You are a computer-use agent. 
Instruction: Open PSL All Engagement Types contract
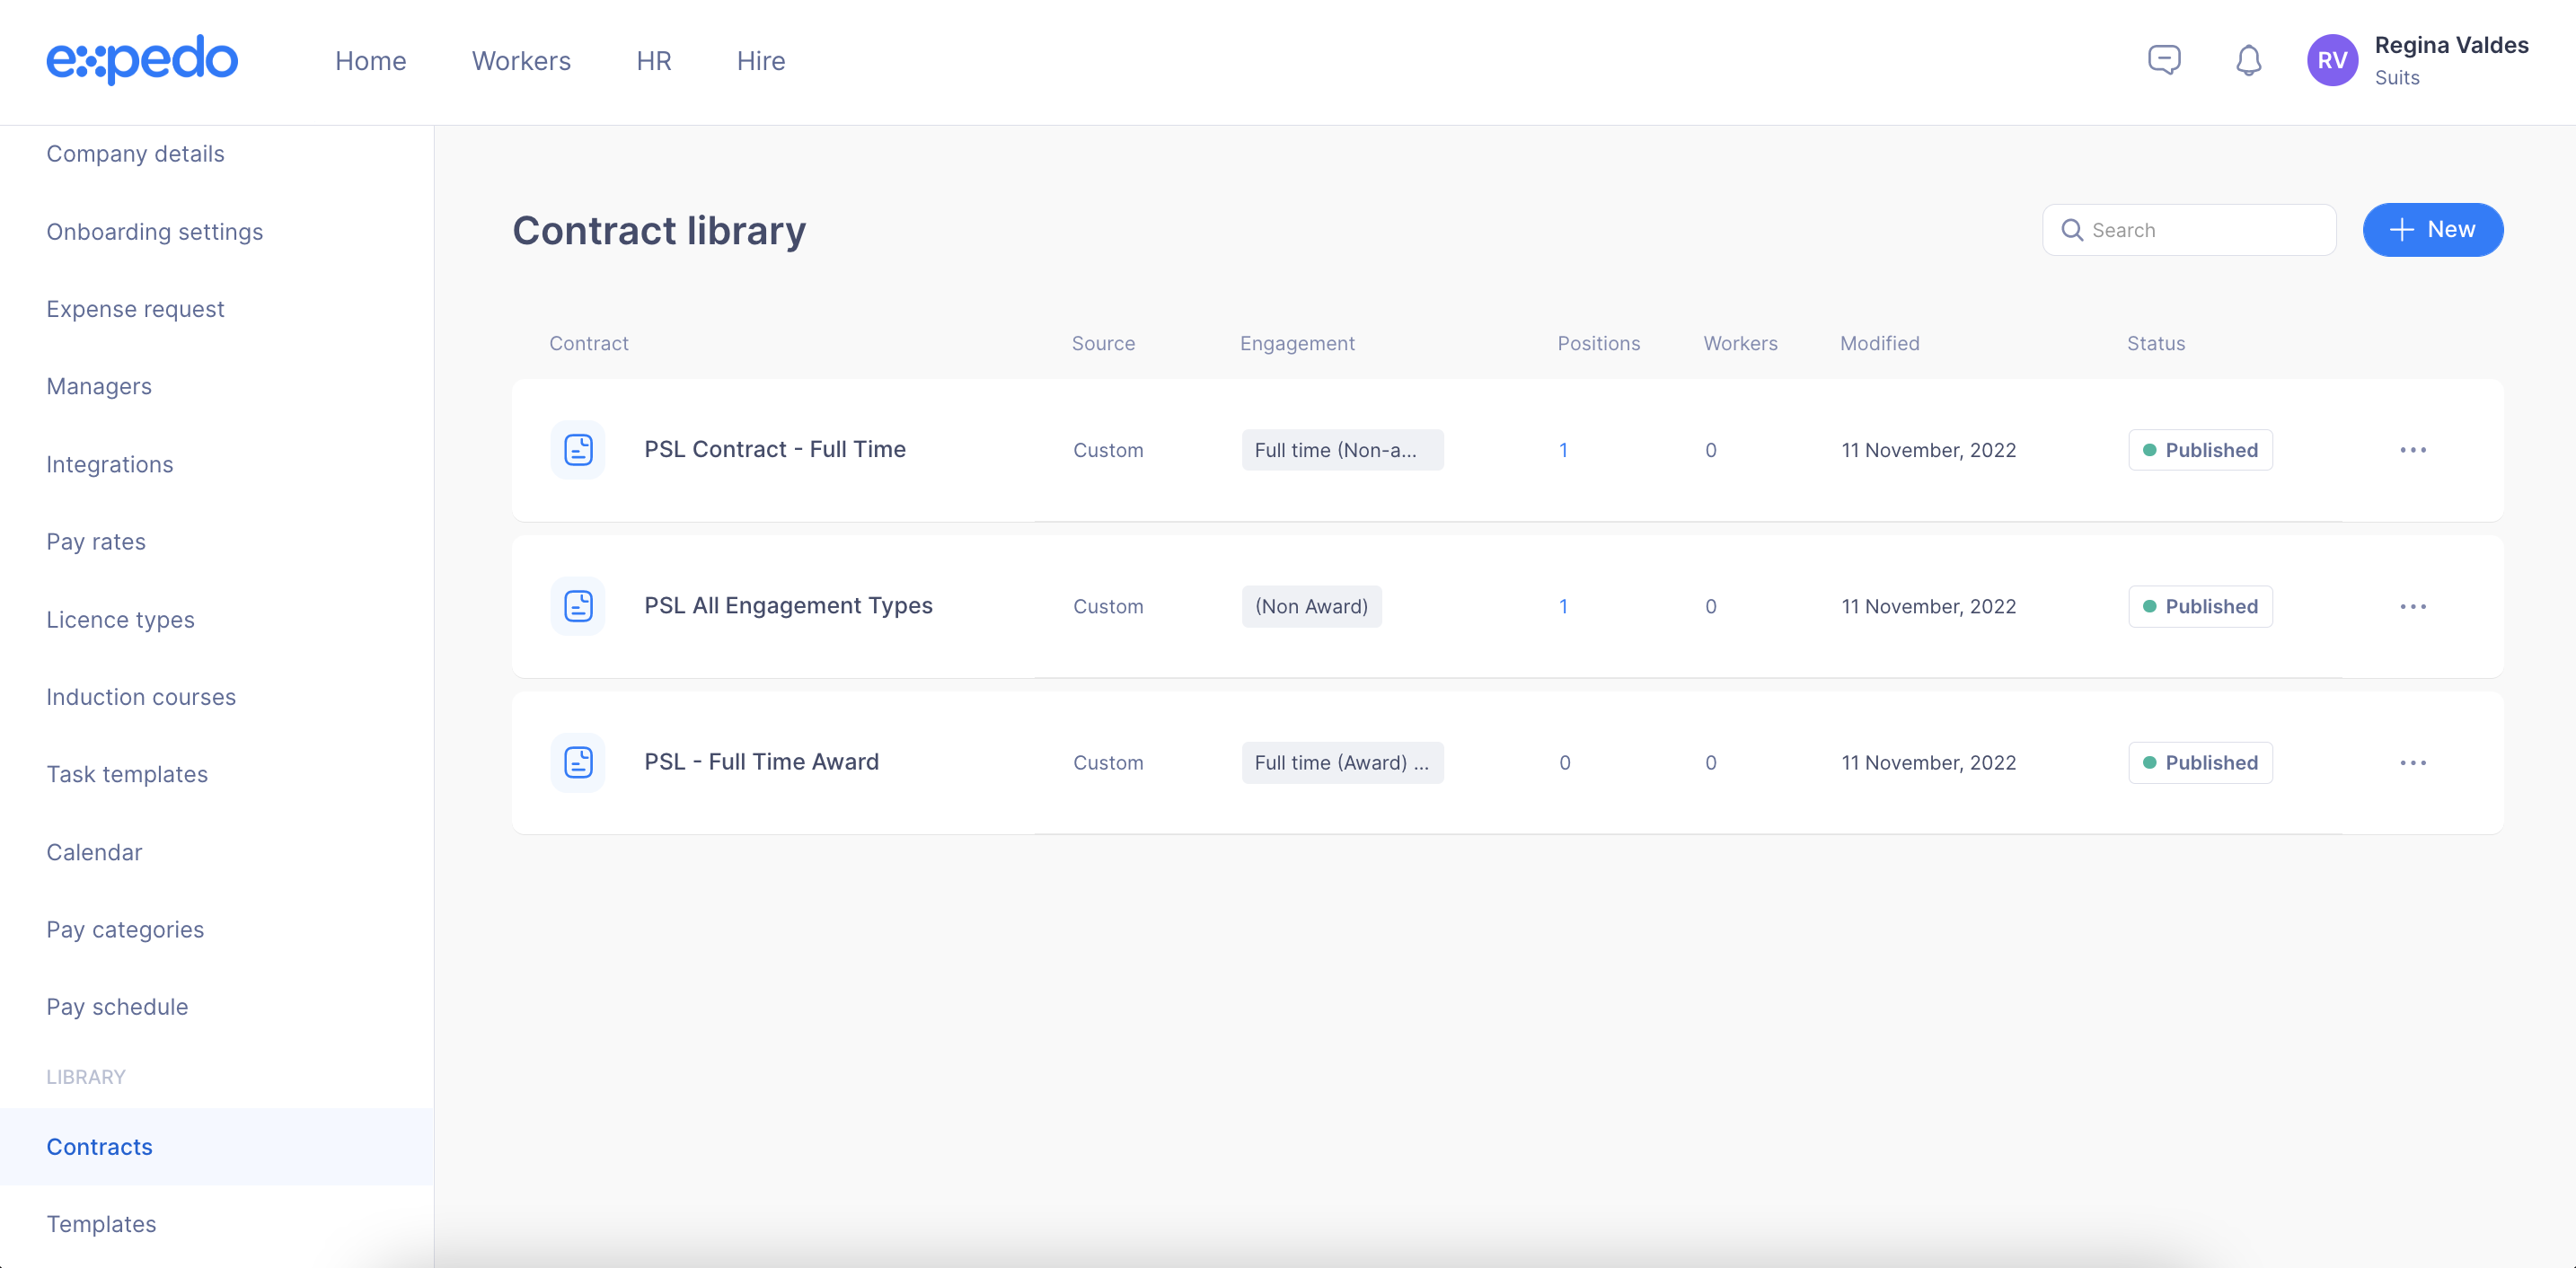(x=788, y=606)
